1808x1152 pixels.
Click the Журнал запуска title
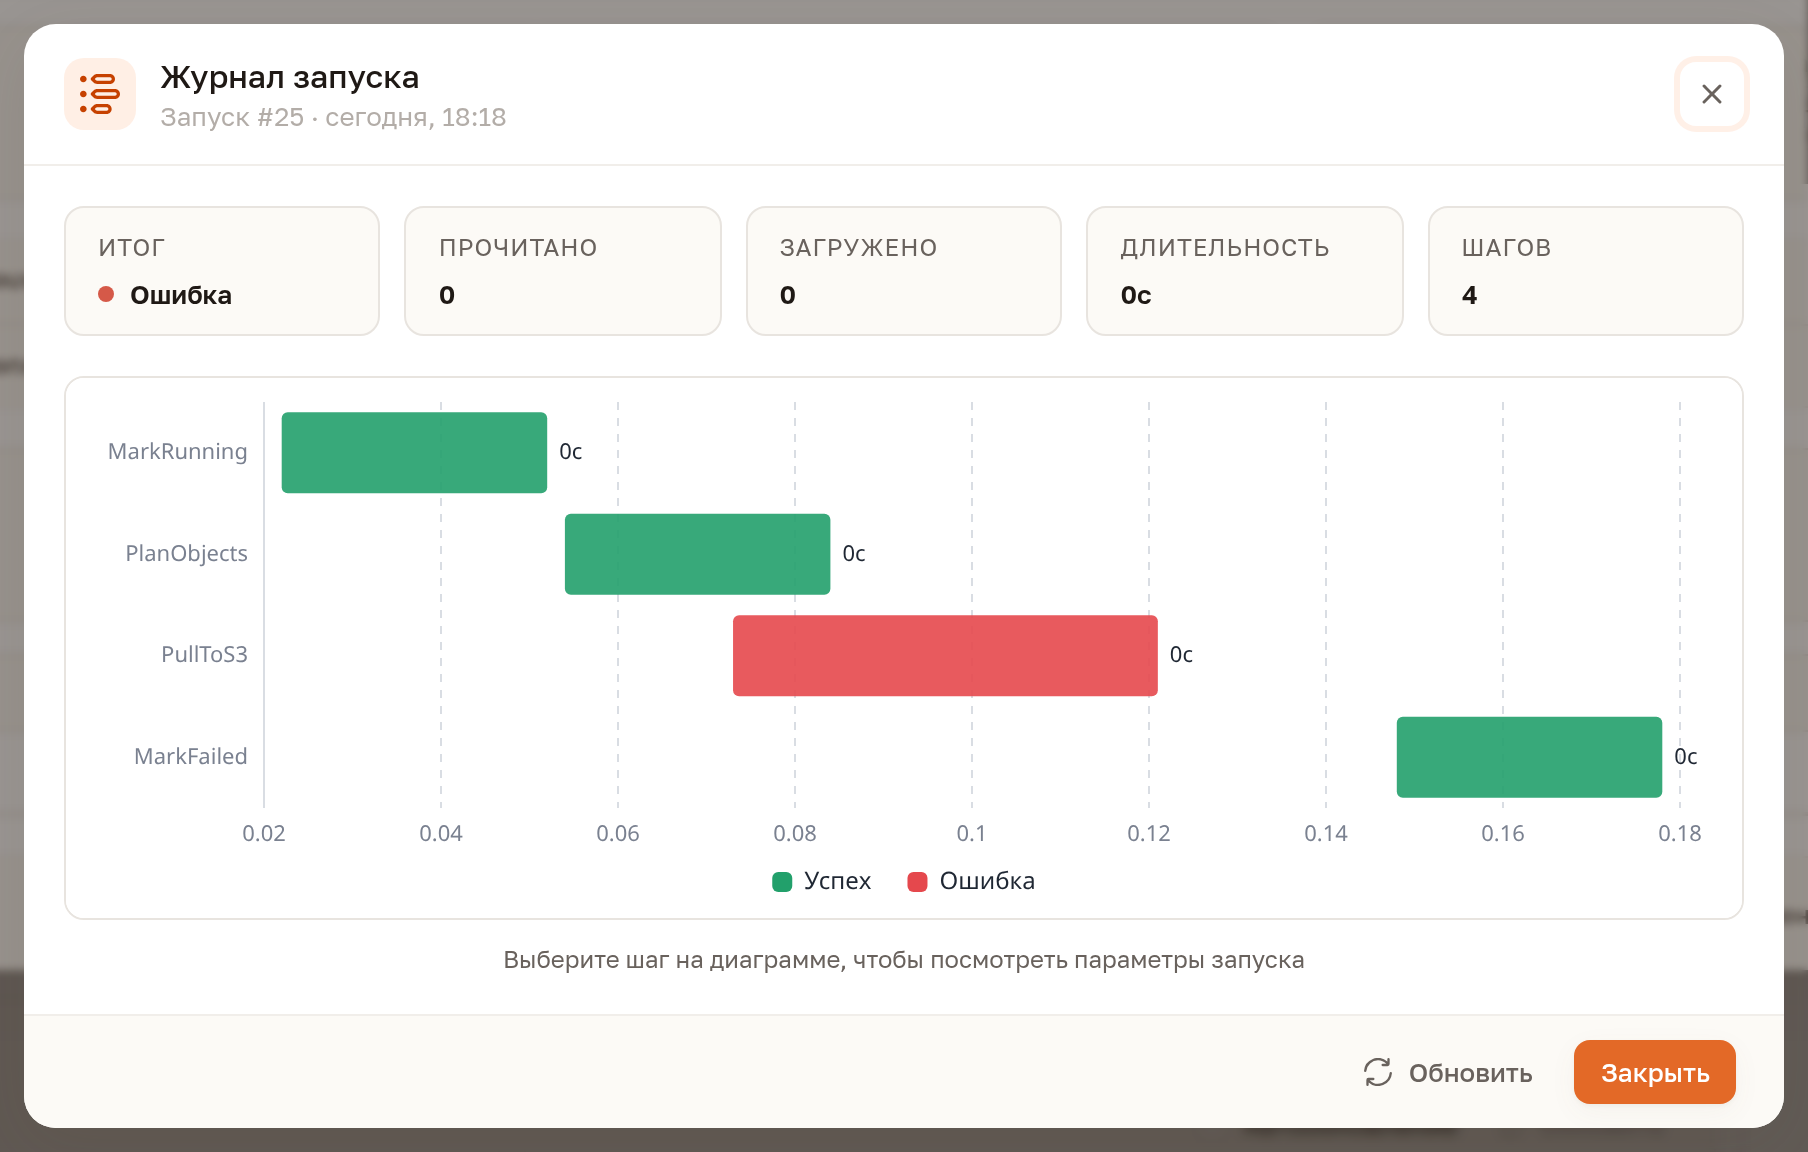click(290, 77)
